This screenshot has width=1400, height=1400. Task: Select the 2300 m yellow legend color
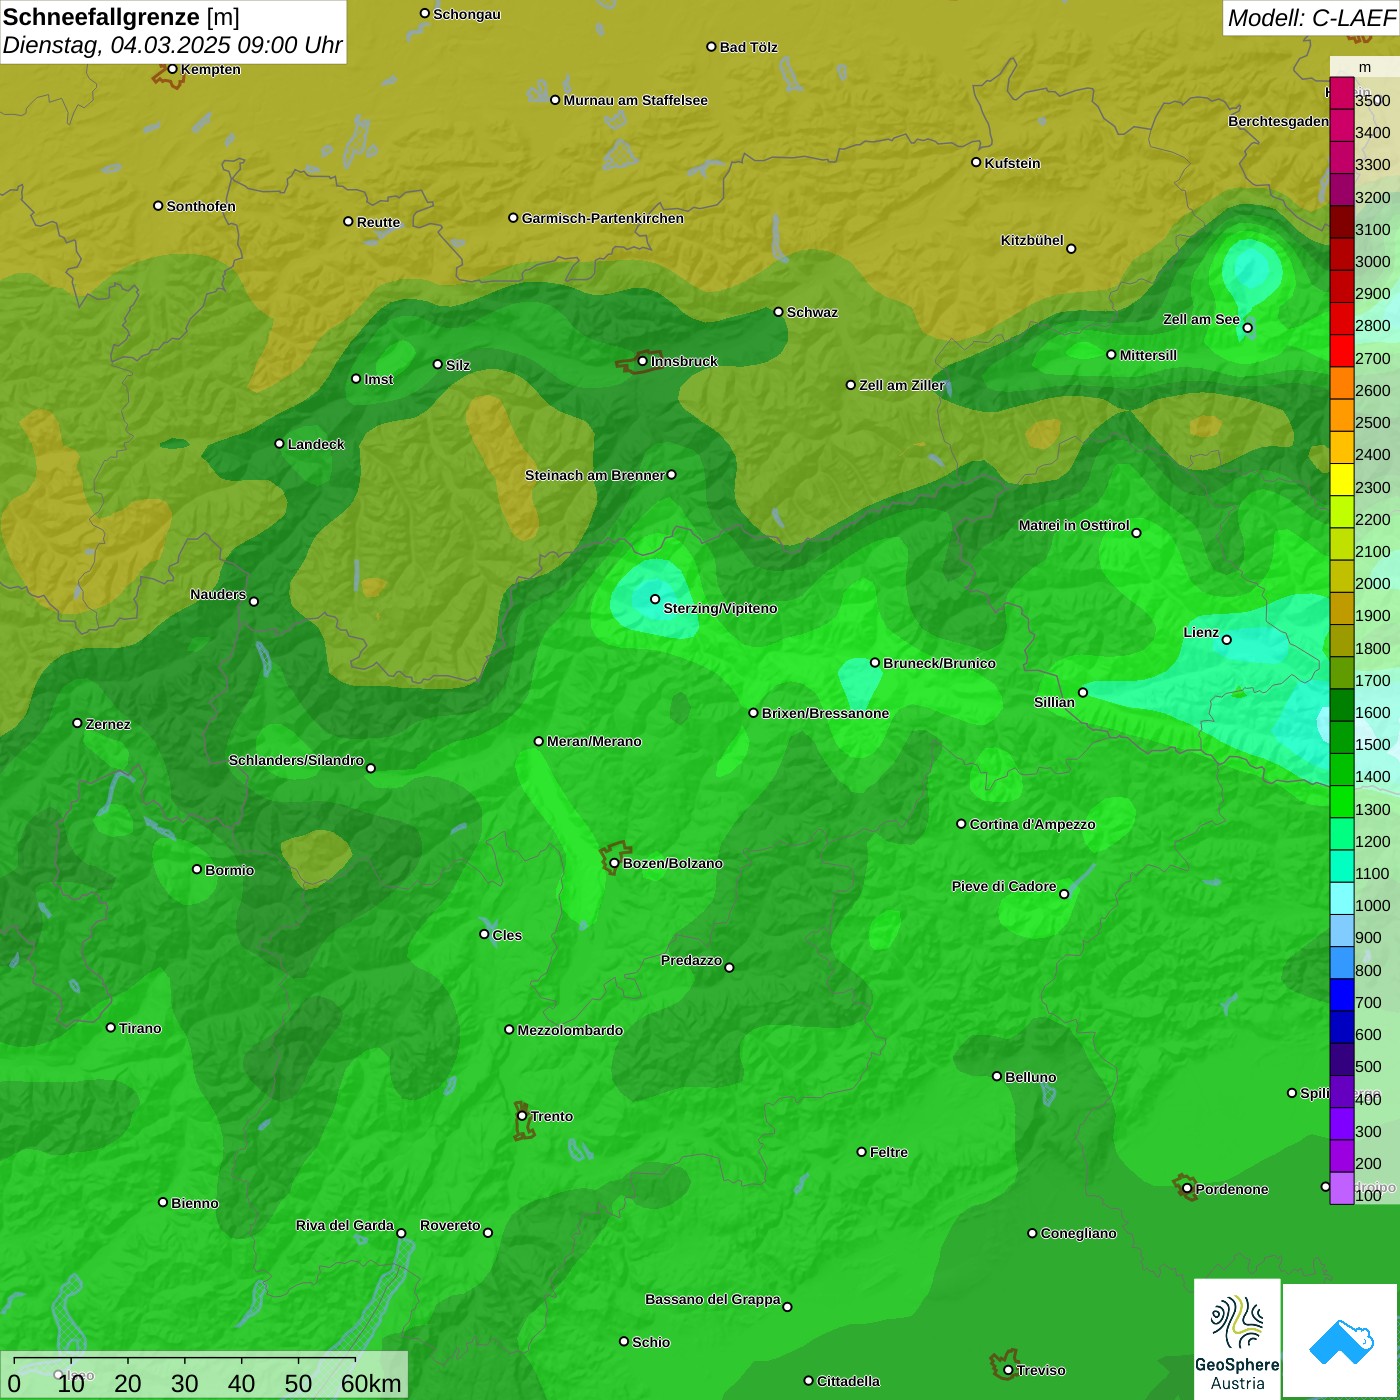(1341, 480)
